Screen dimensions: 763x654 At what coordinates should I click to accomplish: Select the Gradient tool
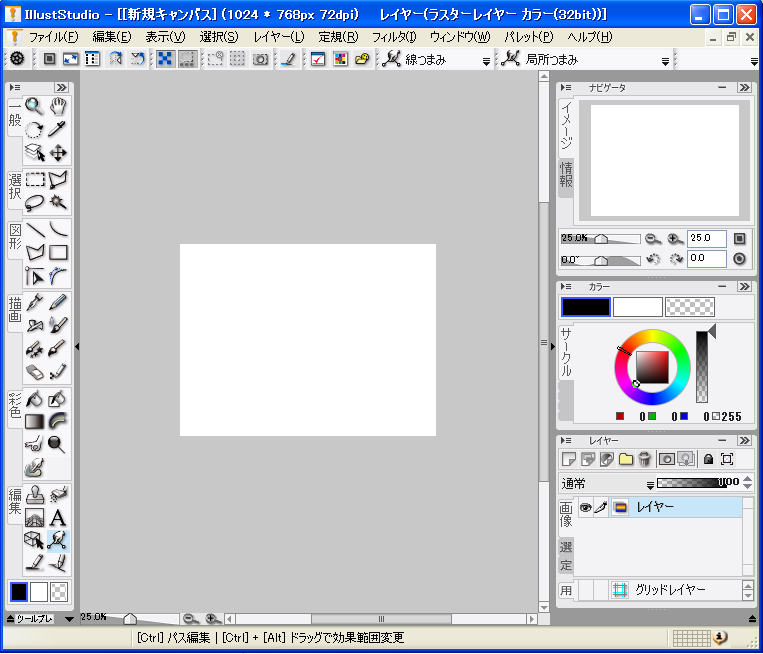click(35, 421)
